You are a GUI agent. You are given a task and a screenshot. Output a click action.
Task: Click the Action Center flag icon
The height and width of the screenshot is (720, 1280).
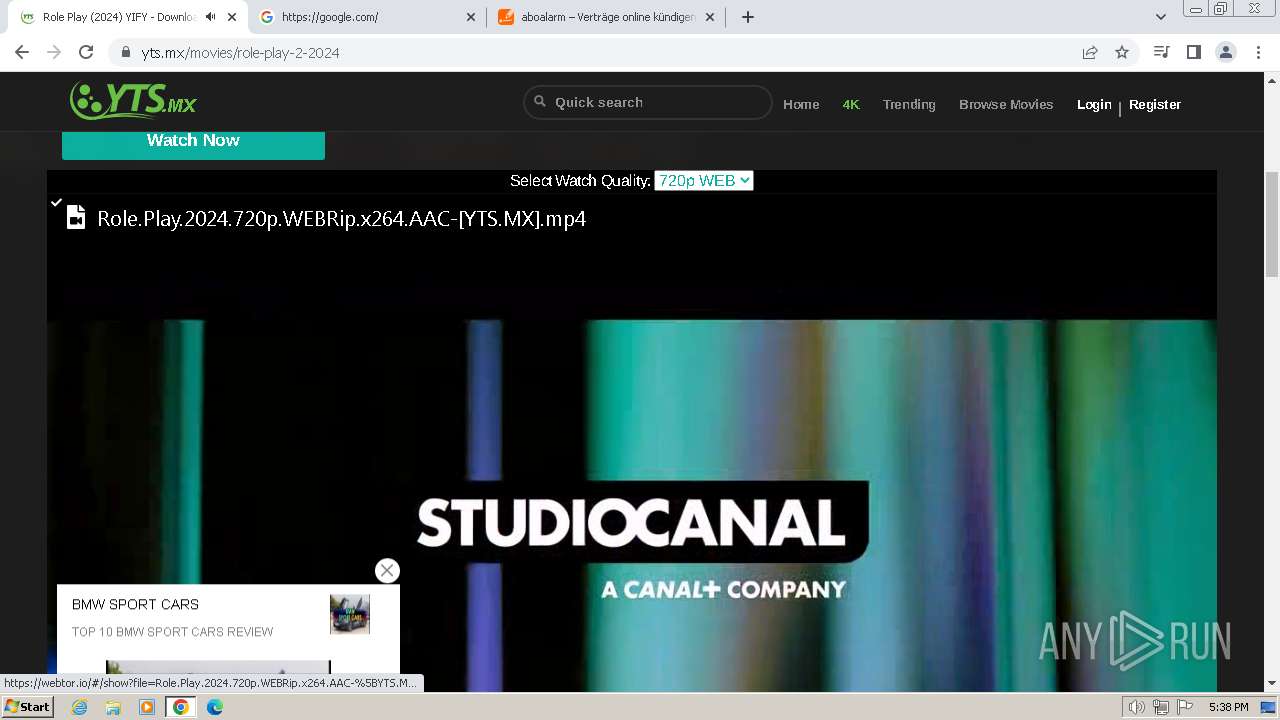coord(1184,707)
